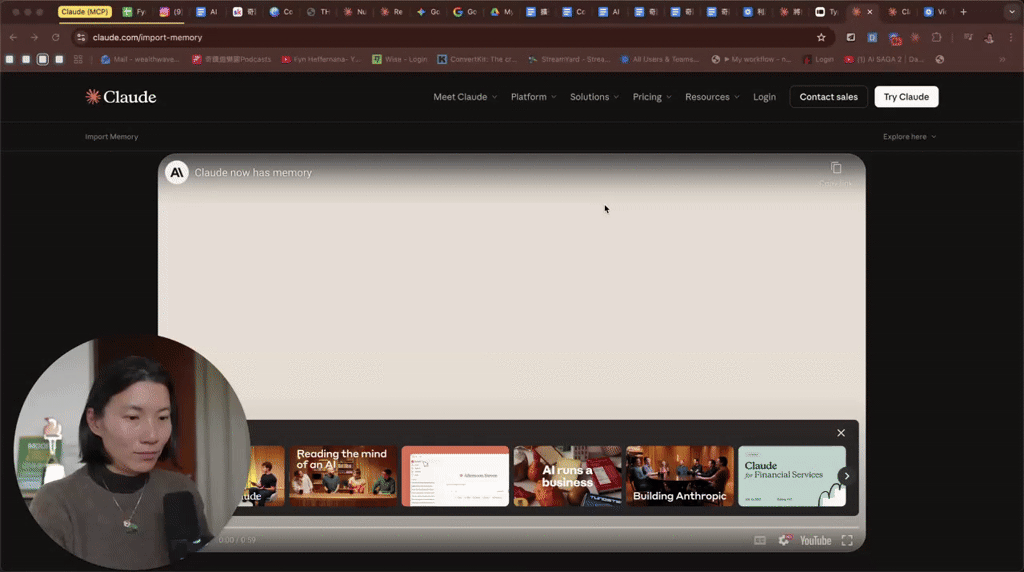Show next suggested videos with arrow
1024x572 pixels.
coord(846,476)
